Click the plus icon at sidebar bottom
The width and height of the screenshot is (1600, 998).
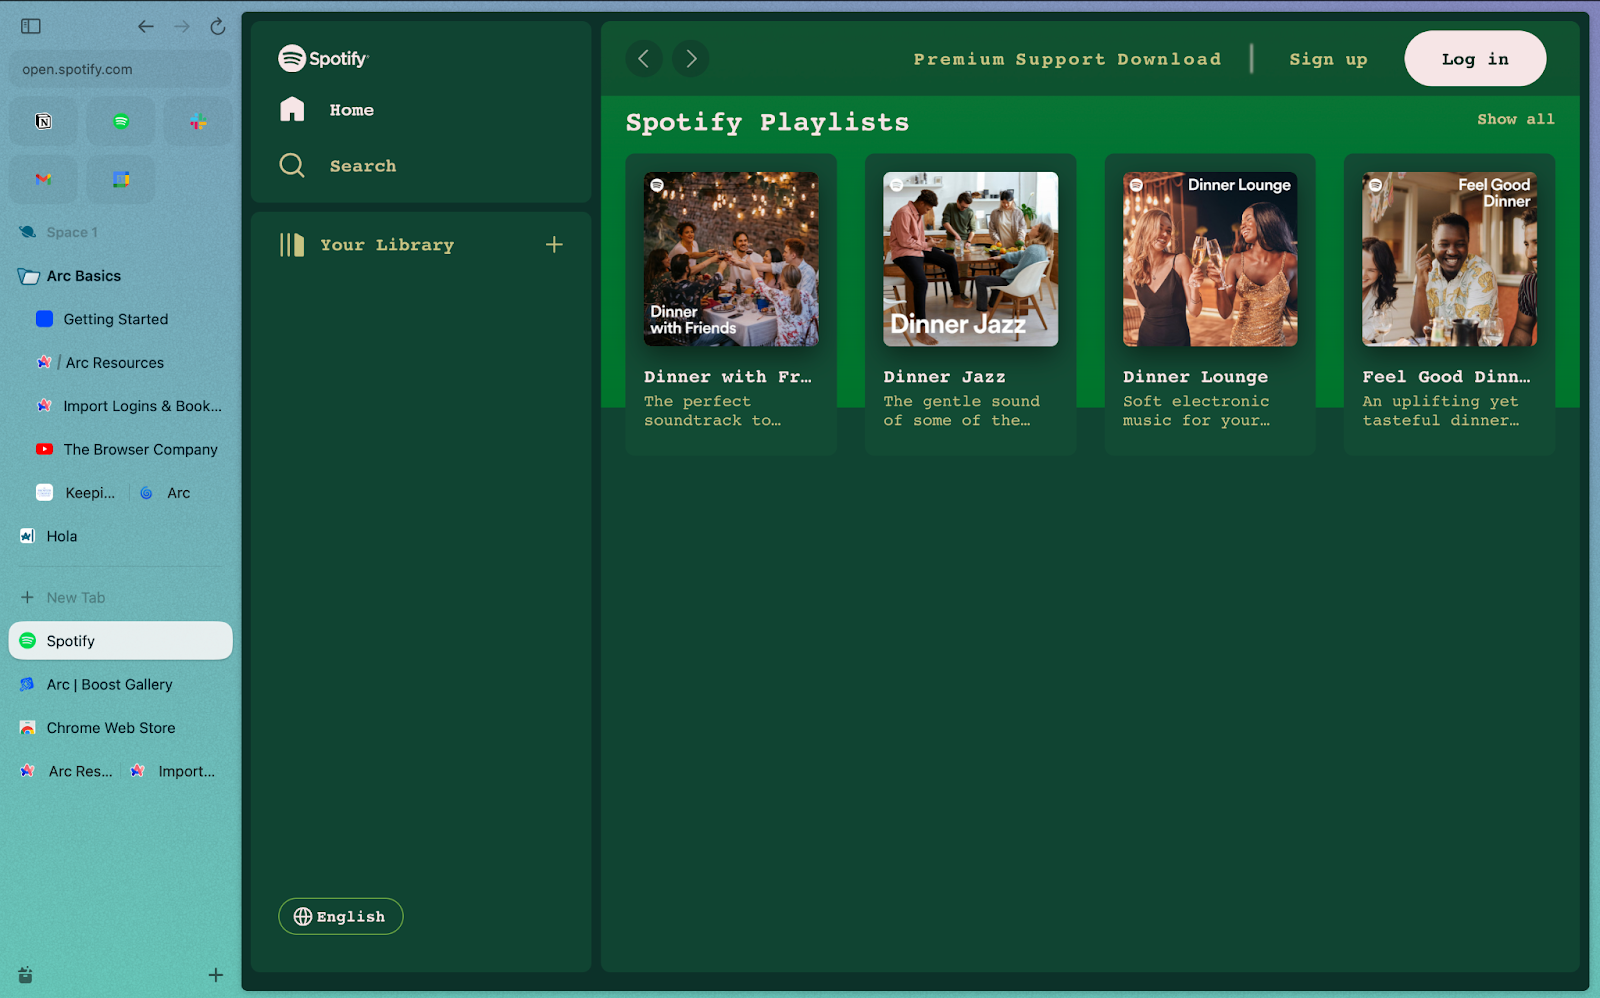(215, 975)
